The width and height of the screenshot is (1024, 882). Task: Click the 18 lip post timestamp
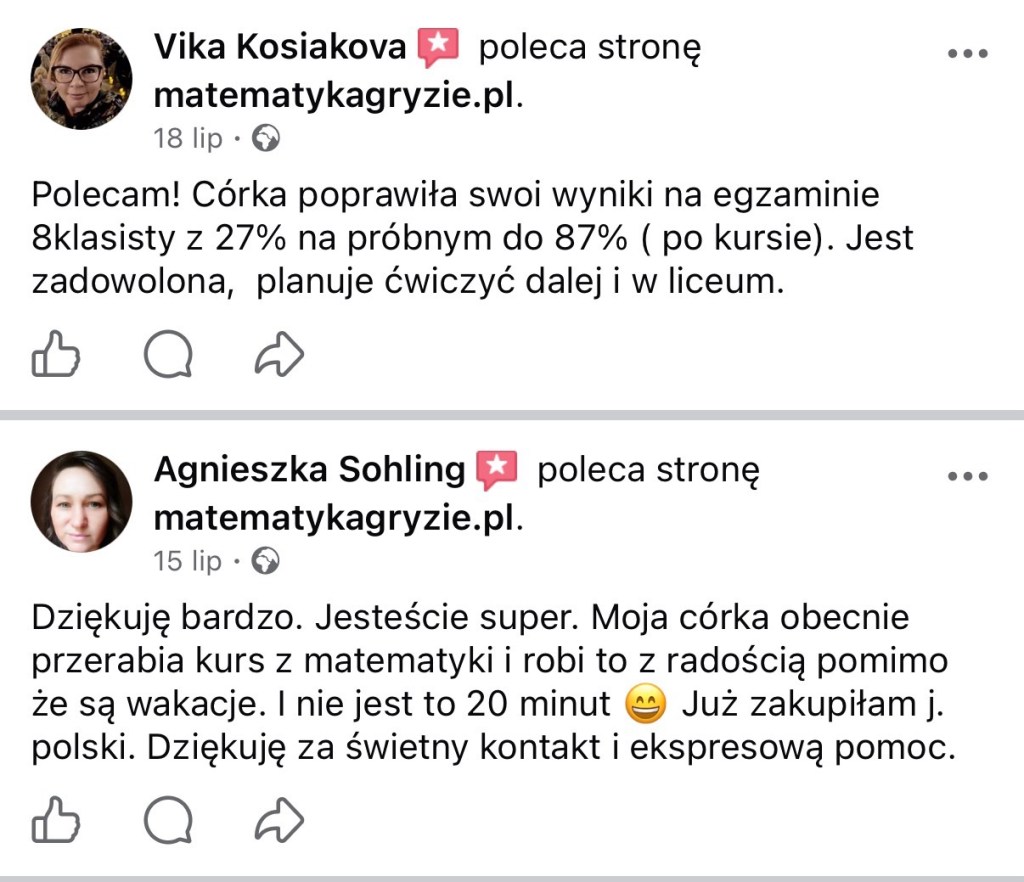point(188,138)
